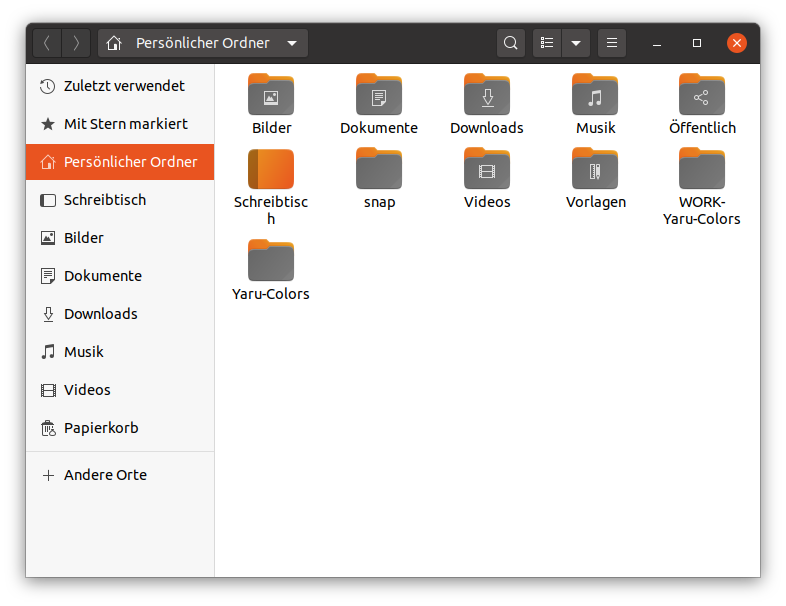Select the orange Schreibtisch folder icon
This screenshot has height=606, width=786.
(x=271, y=169)
